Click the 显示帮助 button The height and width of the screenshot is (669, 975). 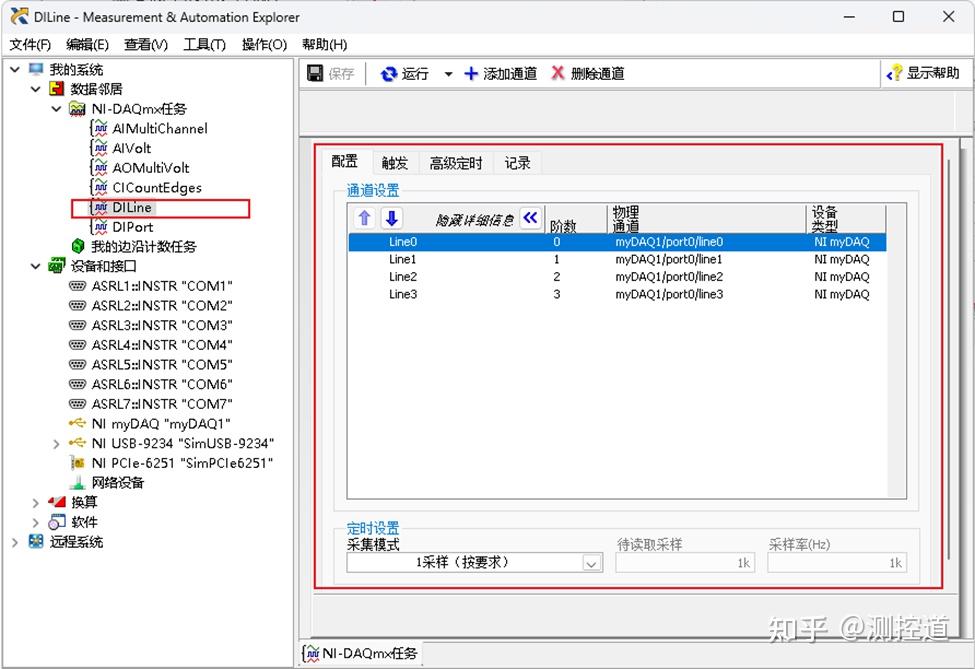[923, 73]
